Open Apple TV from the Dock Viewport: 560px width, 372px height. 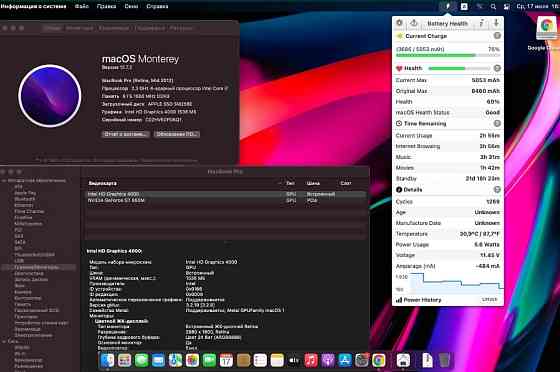click(294, 360)
